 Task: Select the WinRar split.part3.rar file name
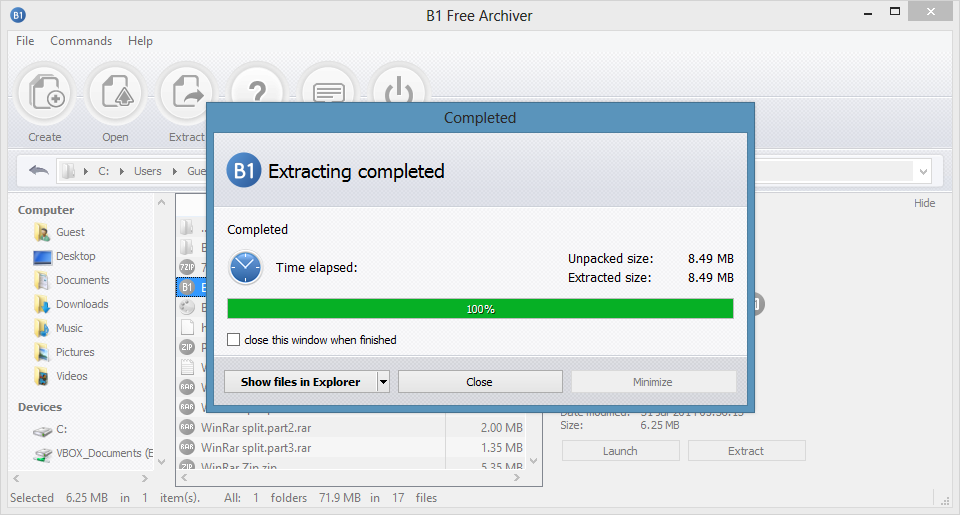tap(256, 448)
